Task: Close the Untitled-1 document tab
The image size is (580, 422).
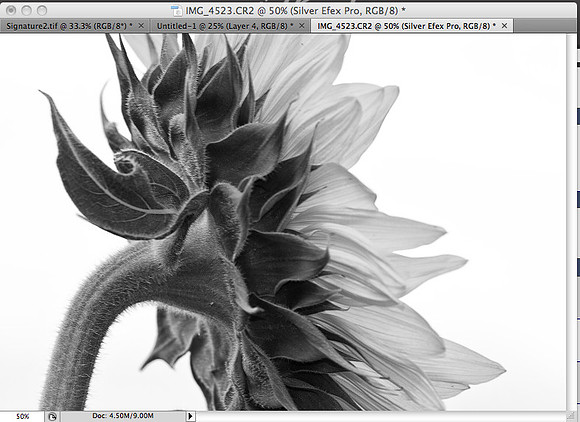Action: point(301,26)
